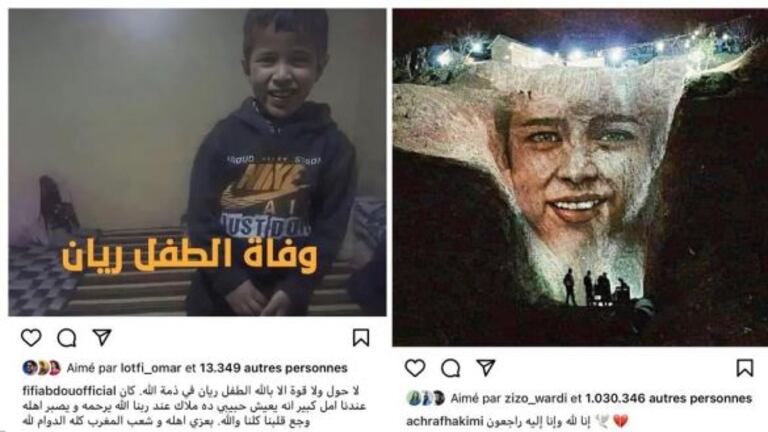Screen dimensions: 768x432
Task: Click liker avatars beside lotfi_omar
Action: tap(42, 368)
